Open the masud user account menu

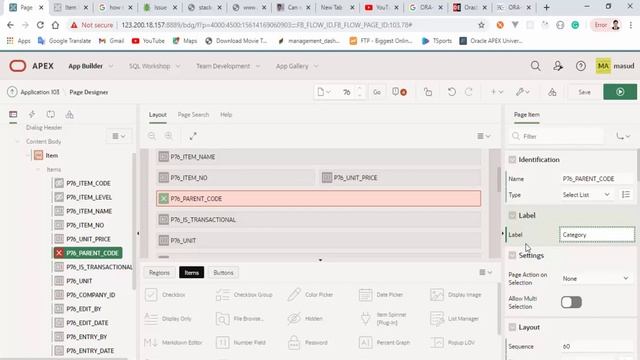pos(615,66)
